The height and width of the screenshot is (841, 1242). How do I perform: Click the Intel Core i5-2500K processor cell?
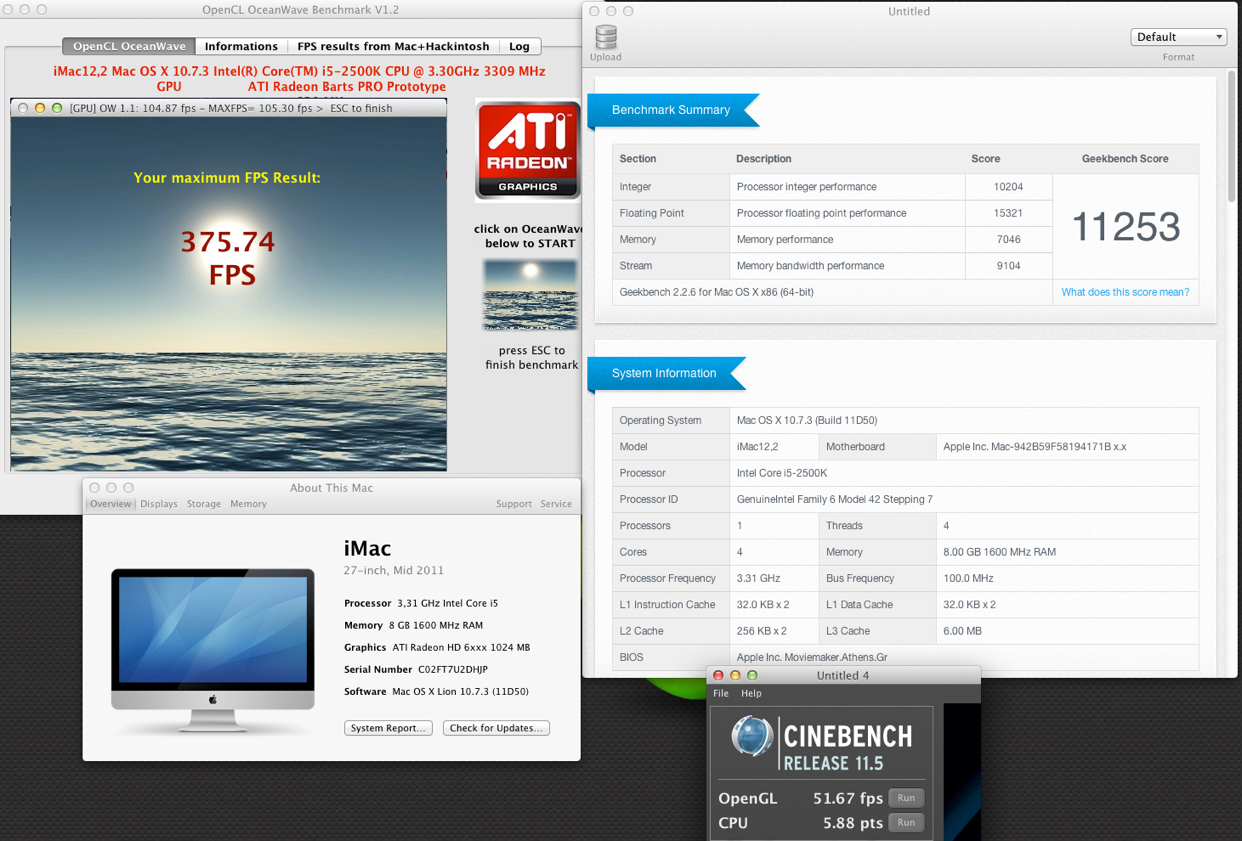pos(964,473)
